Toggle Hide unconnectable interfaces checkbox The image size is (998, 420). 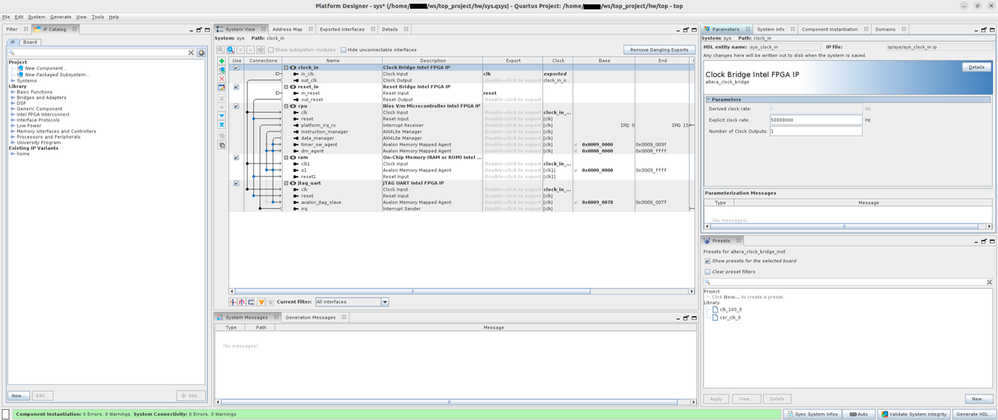coord(344,49)
